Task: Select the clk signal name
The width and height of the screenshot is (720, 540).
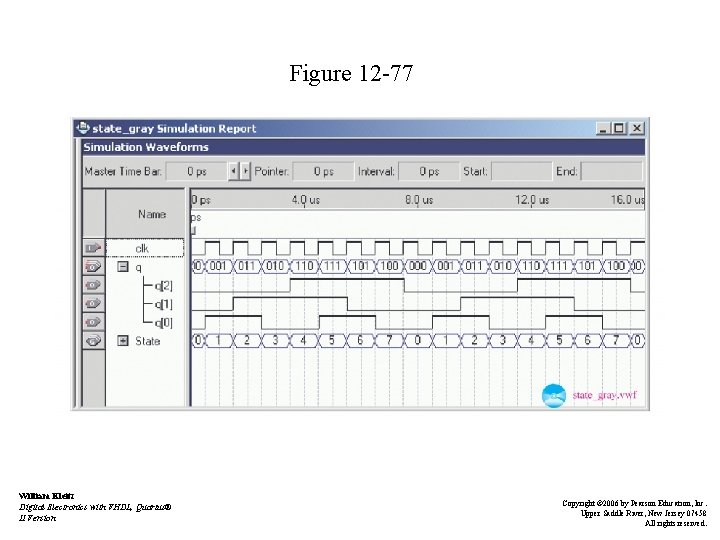Action: (x=142, y=248)
